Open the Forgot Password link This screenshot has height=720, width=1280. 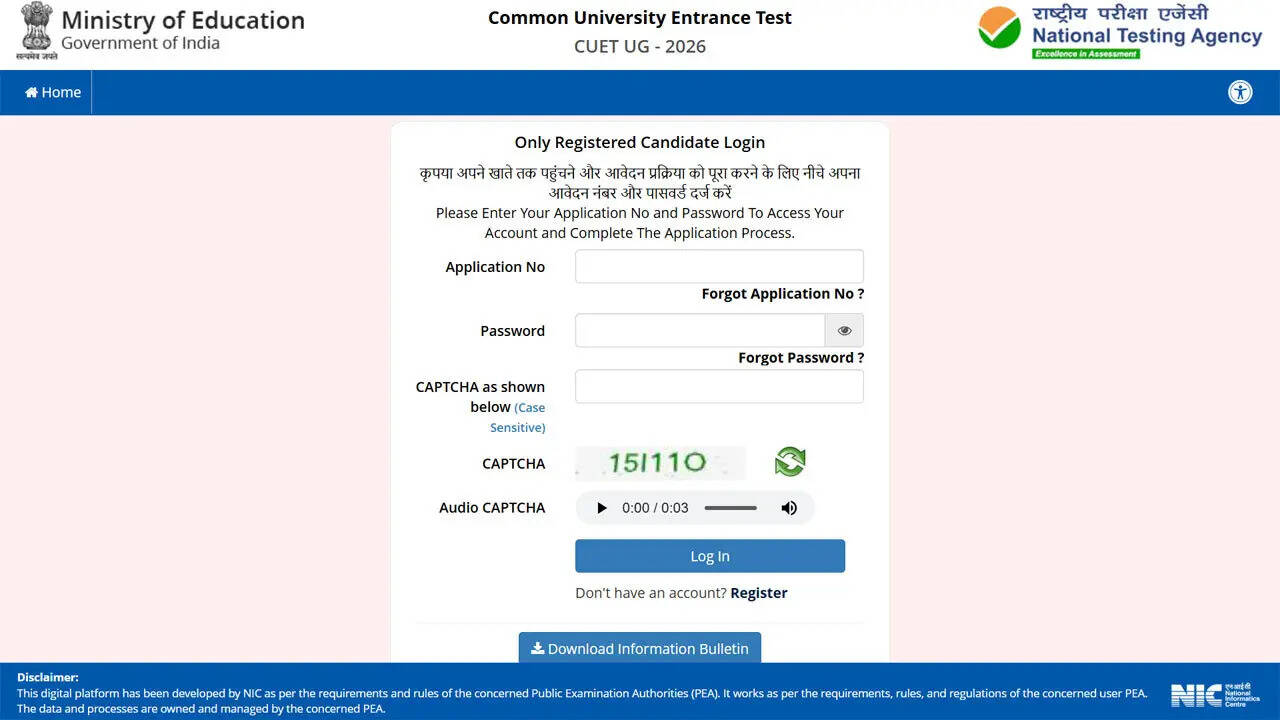tap(800, 358)
